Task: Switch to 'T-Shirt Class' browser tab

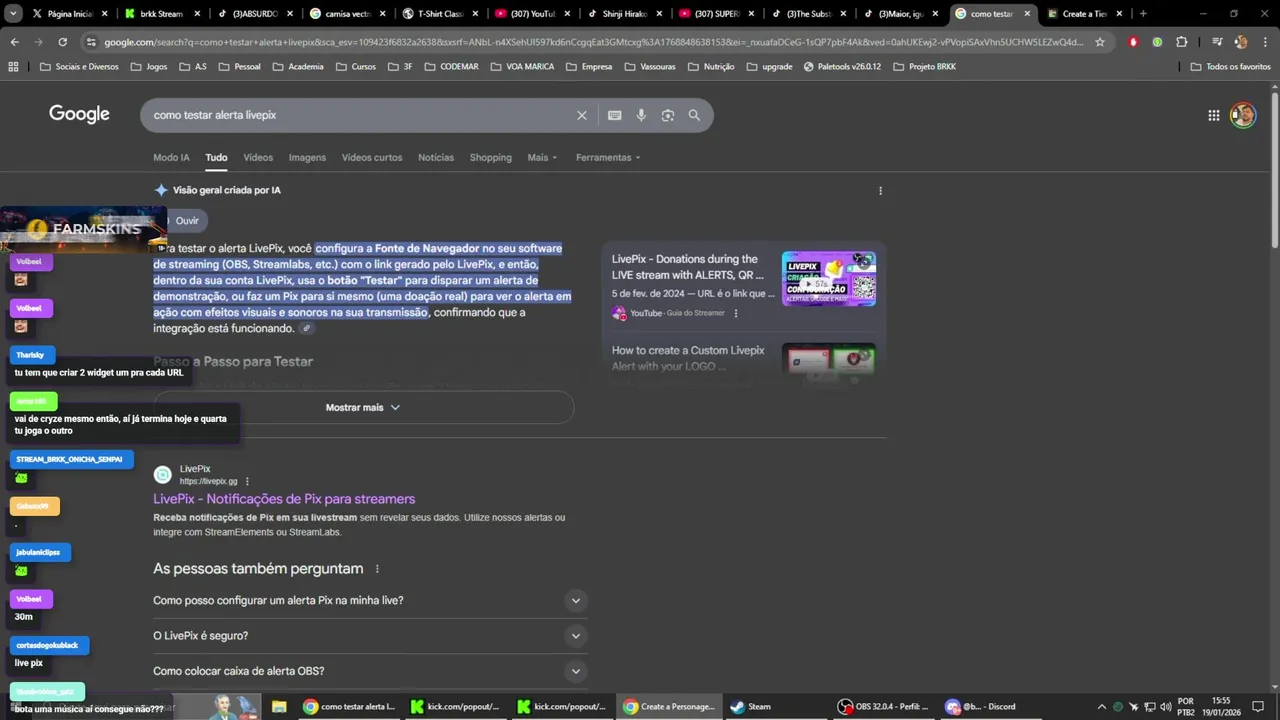Action: tap(440, 14)
